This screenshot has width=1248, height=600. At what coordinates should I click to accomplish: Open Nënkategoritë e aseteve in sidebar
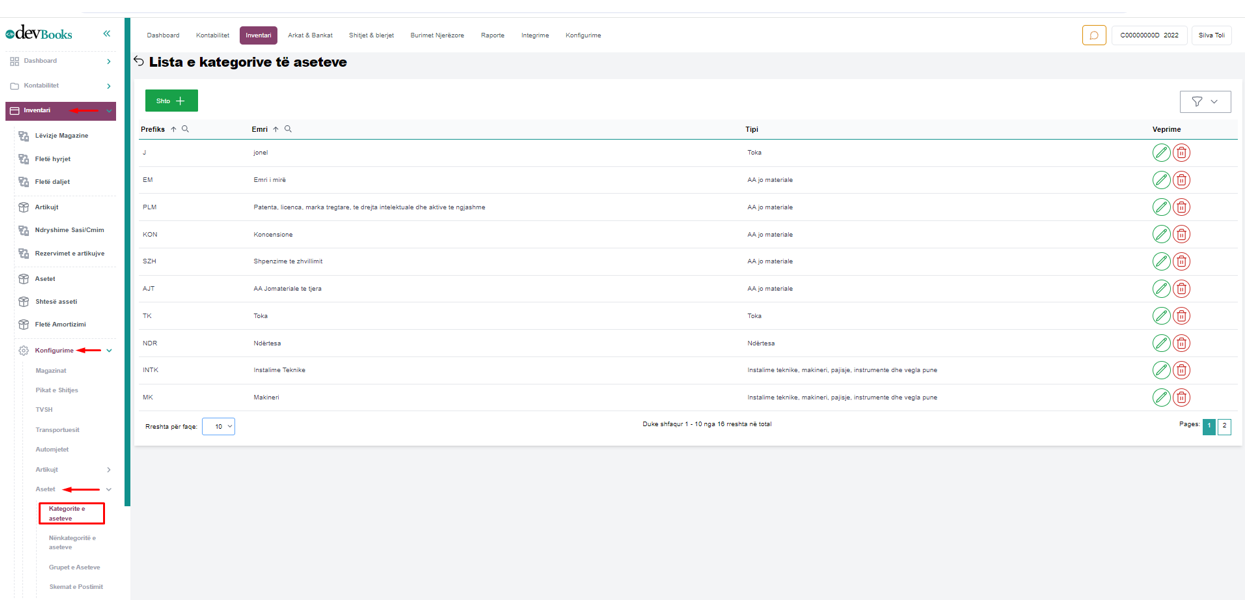point(72,542)
